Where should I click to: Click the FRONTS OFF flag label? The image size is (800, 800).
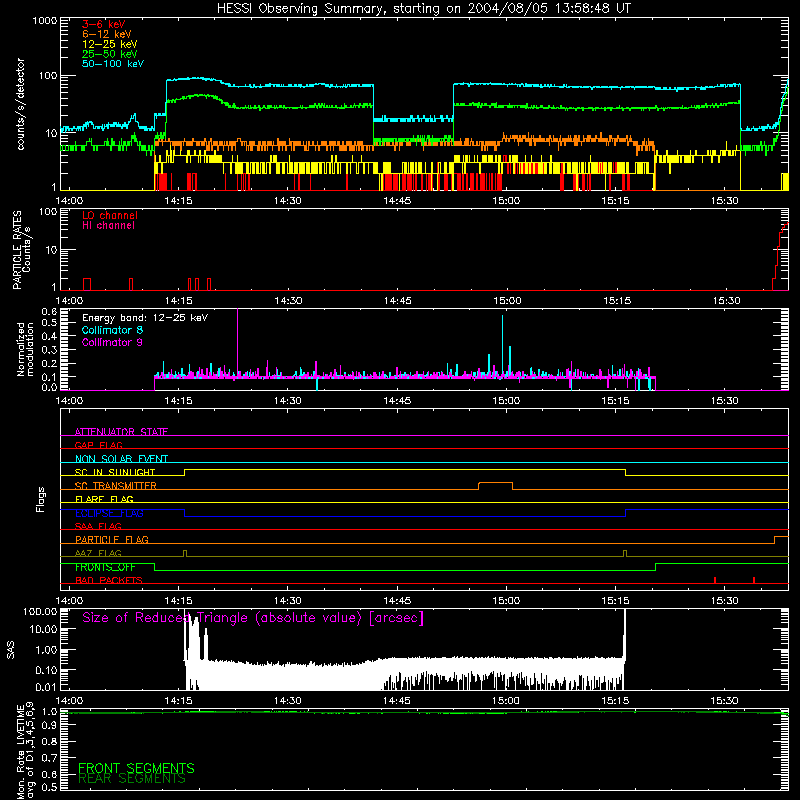point(105,567)
